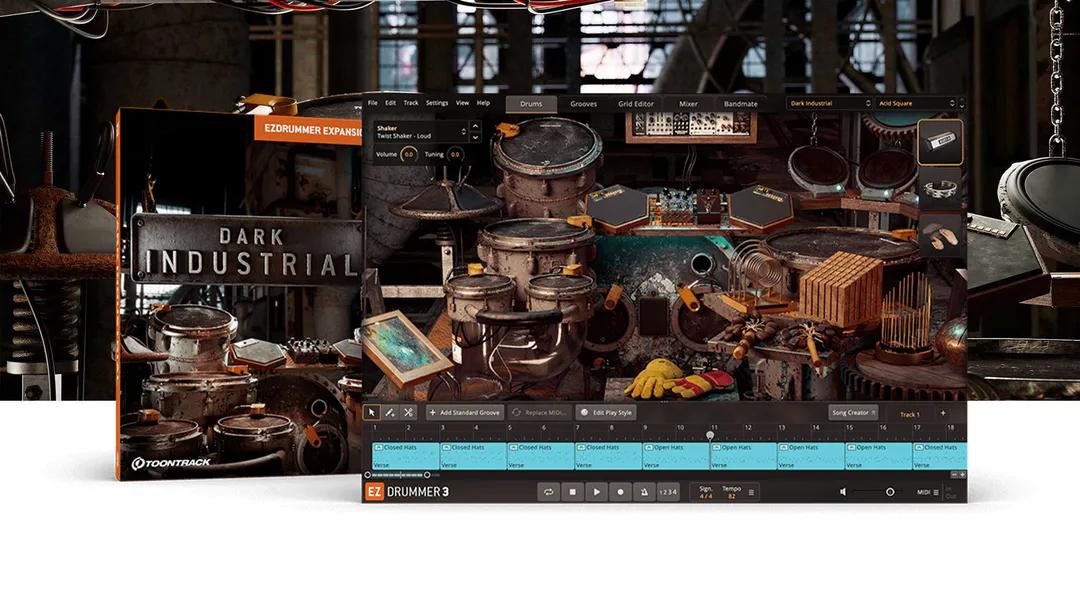Select the pencil draw tool
The width and height of the screenshot is (1080, 608).
click(x=390, y=413)
